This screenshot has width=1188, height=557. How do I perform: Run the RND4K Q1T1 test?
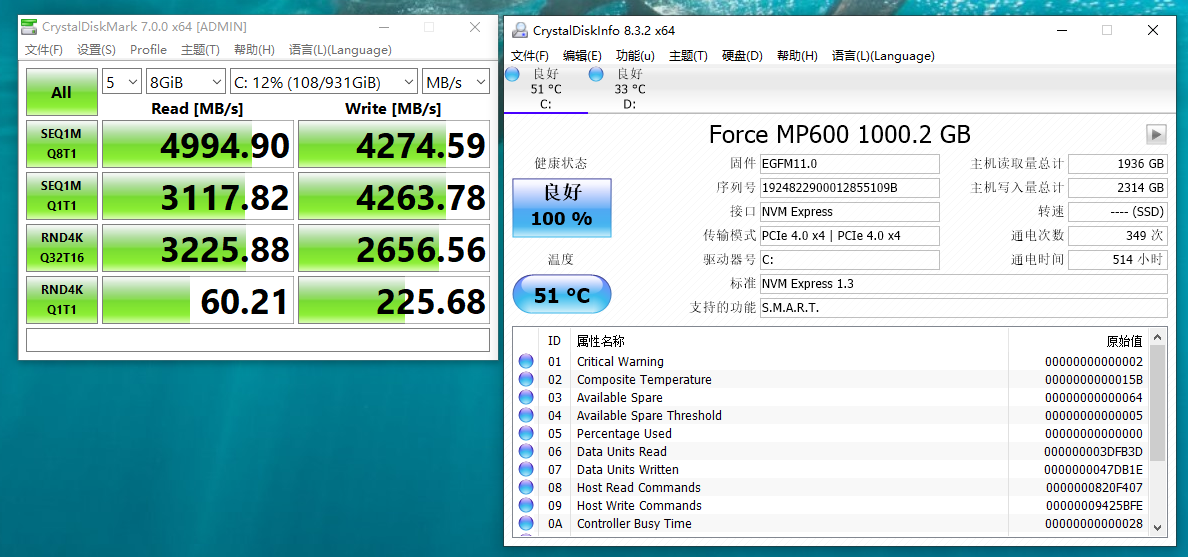point(61,299)
